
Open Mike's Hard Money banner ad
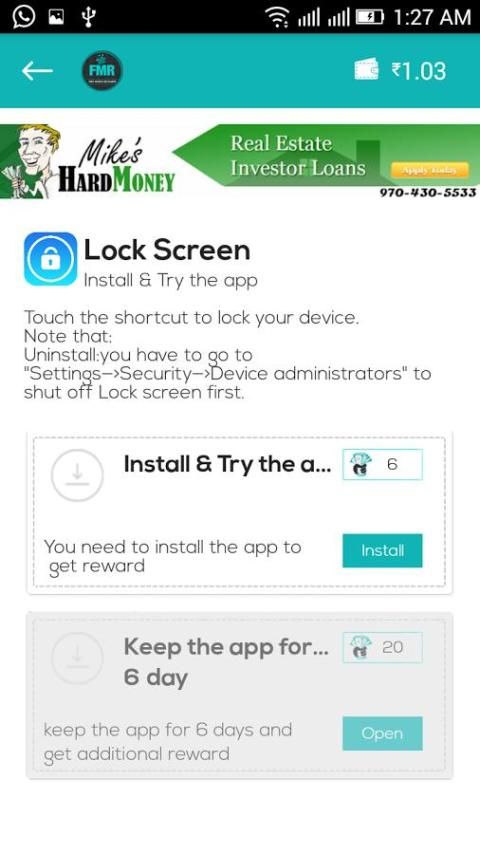[240, 162]
